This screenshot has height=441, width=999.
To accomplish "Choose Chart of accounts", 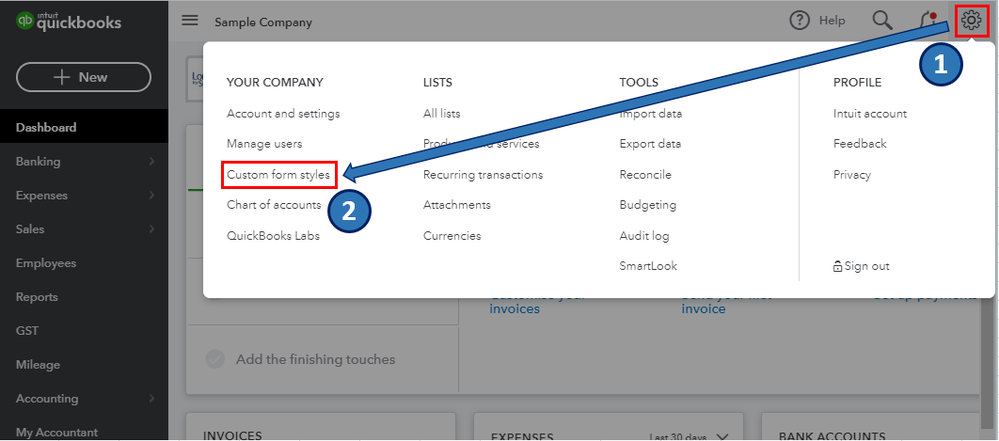I will pos(274,205).
